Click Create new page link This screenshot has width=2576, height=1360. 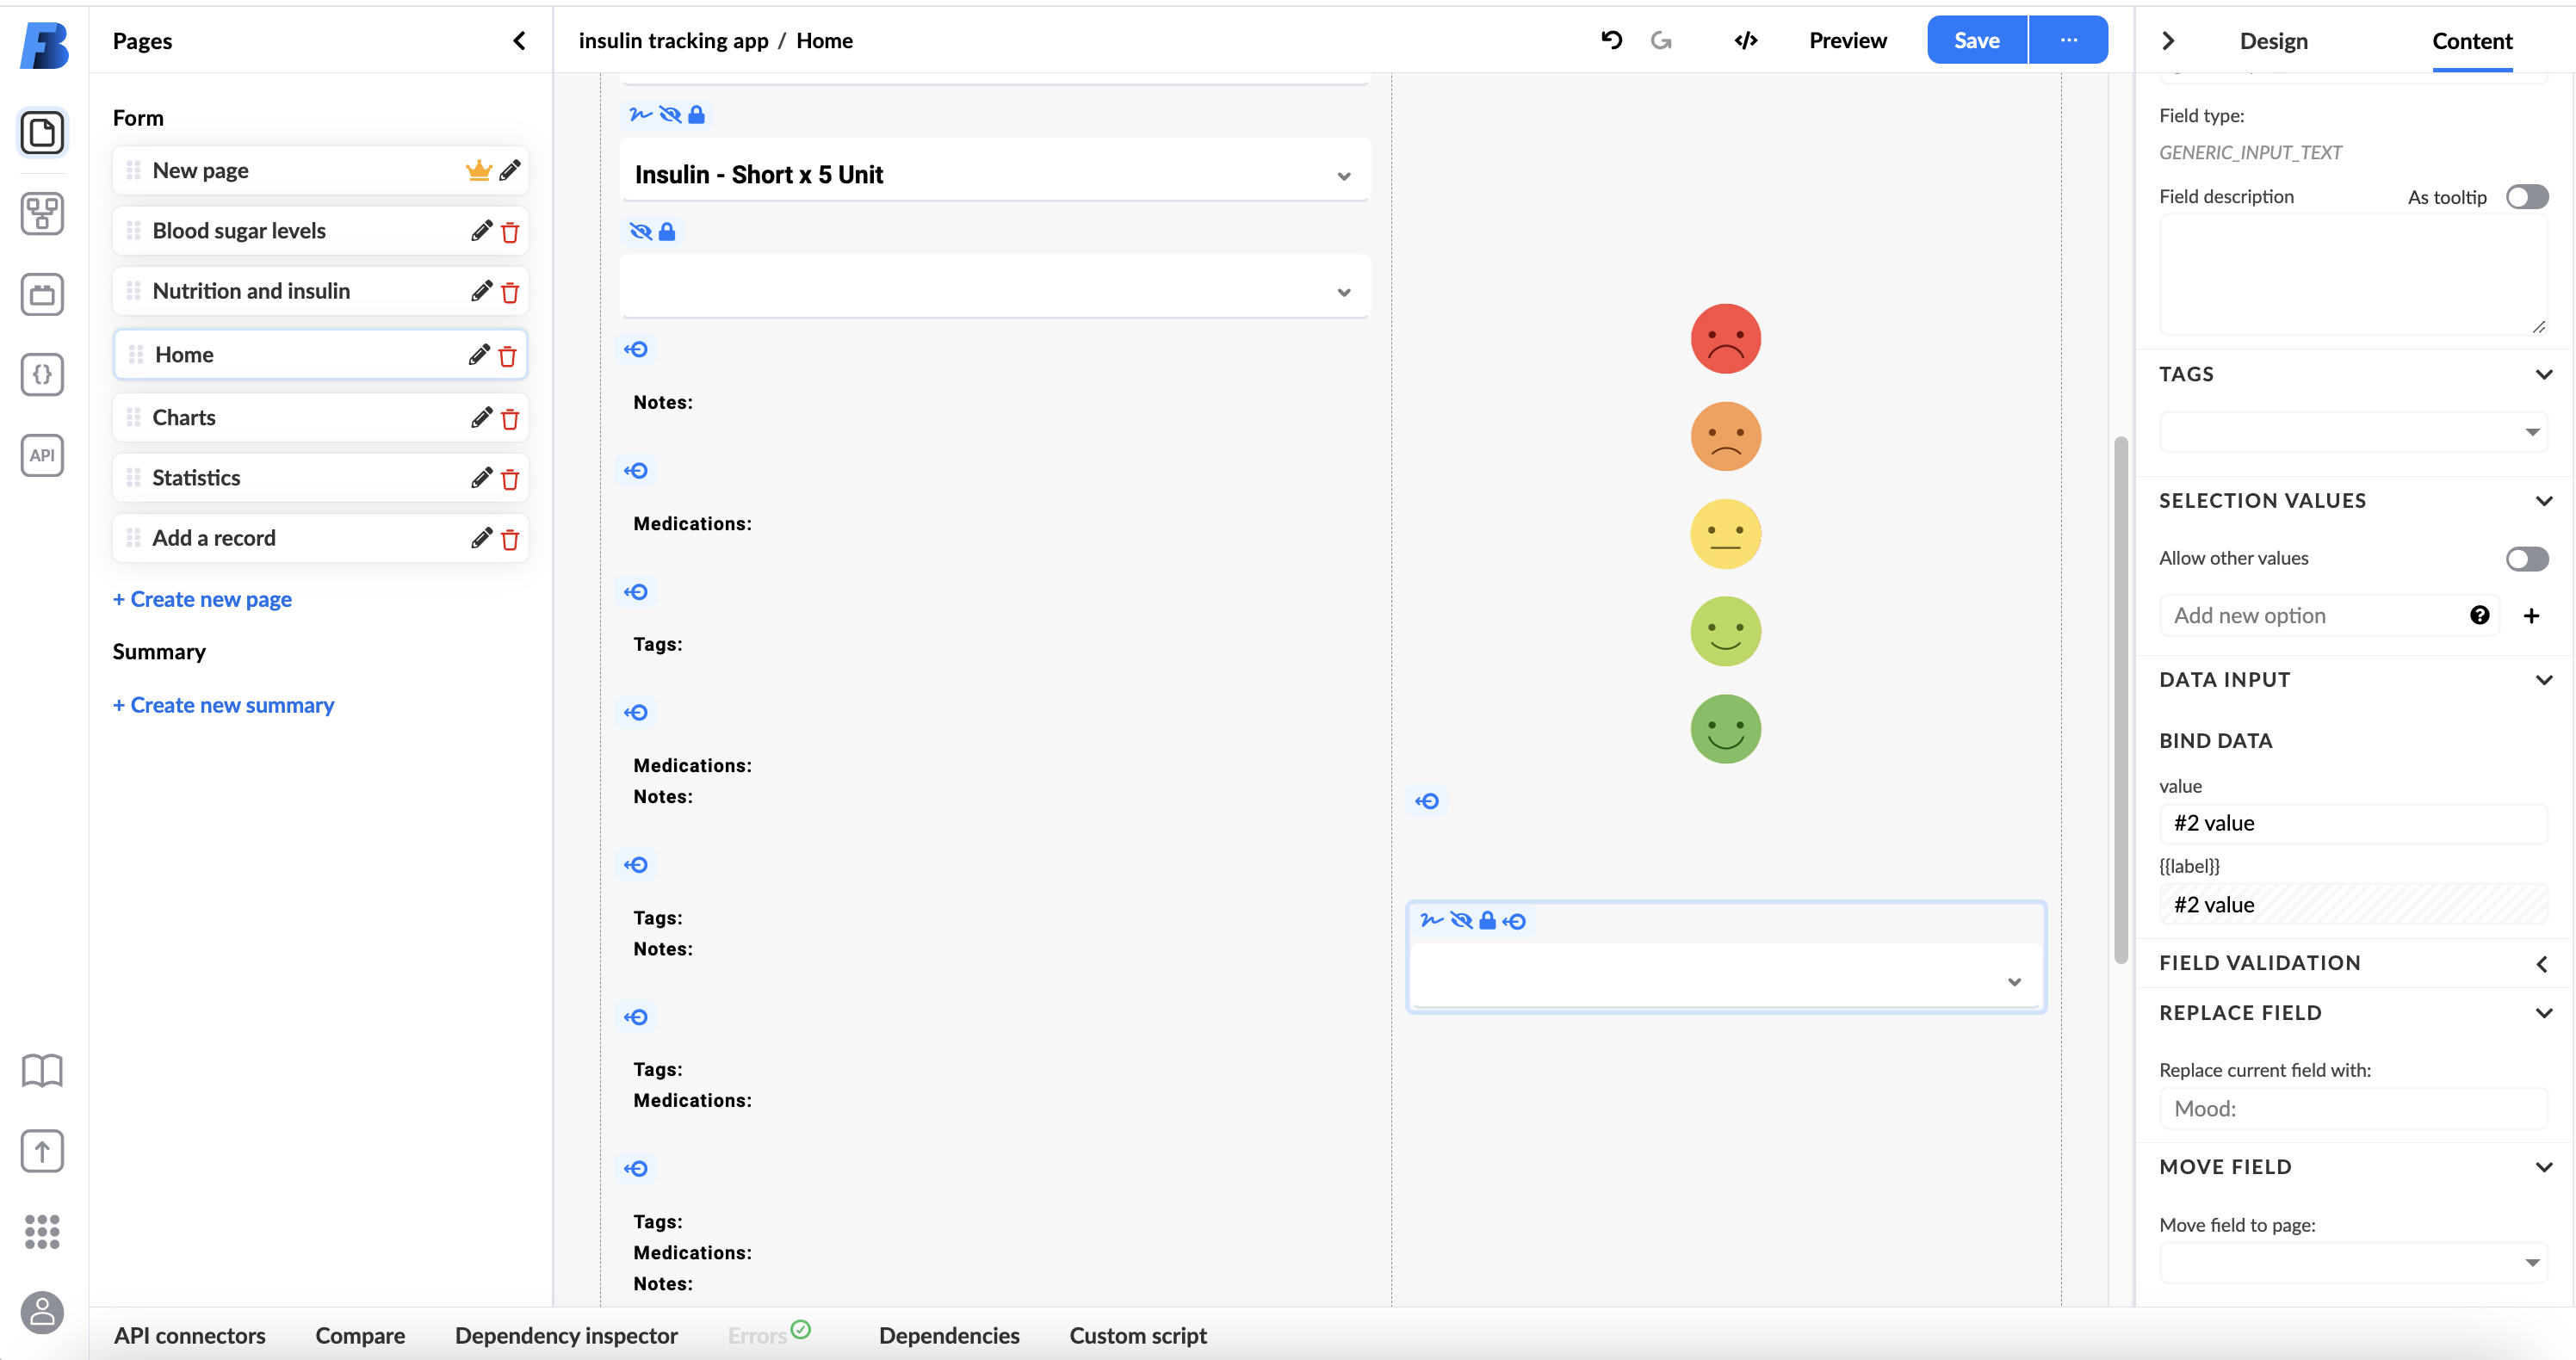pos(202,599)
